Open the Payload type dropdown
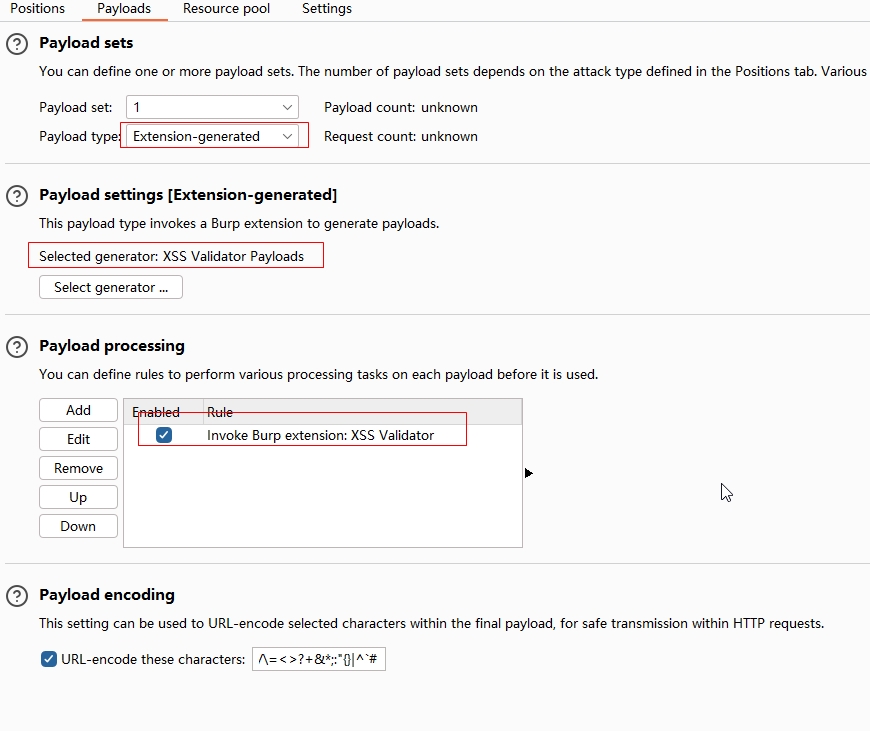 point(212,136)
